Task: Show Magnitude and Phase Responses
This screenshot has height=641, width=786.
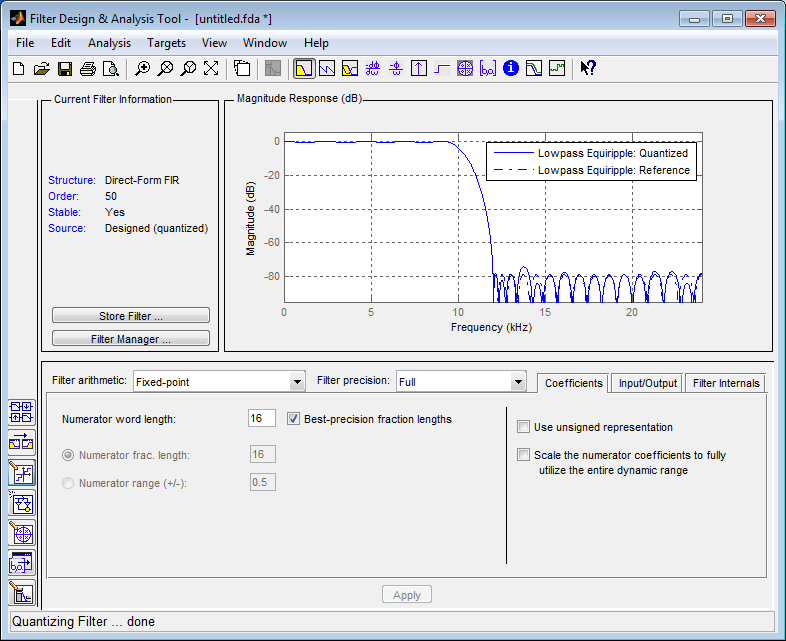Action: (350, 69)
